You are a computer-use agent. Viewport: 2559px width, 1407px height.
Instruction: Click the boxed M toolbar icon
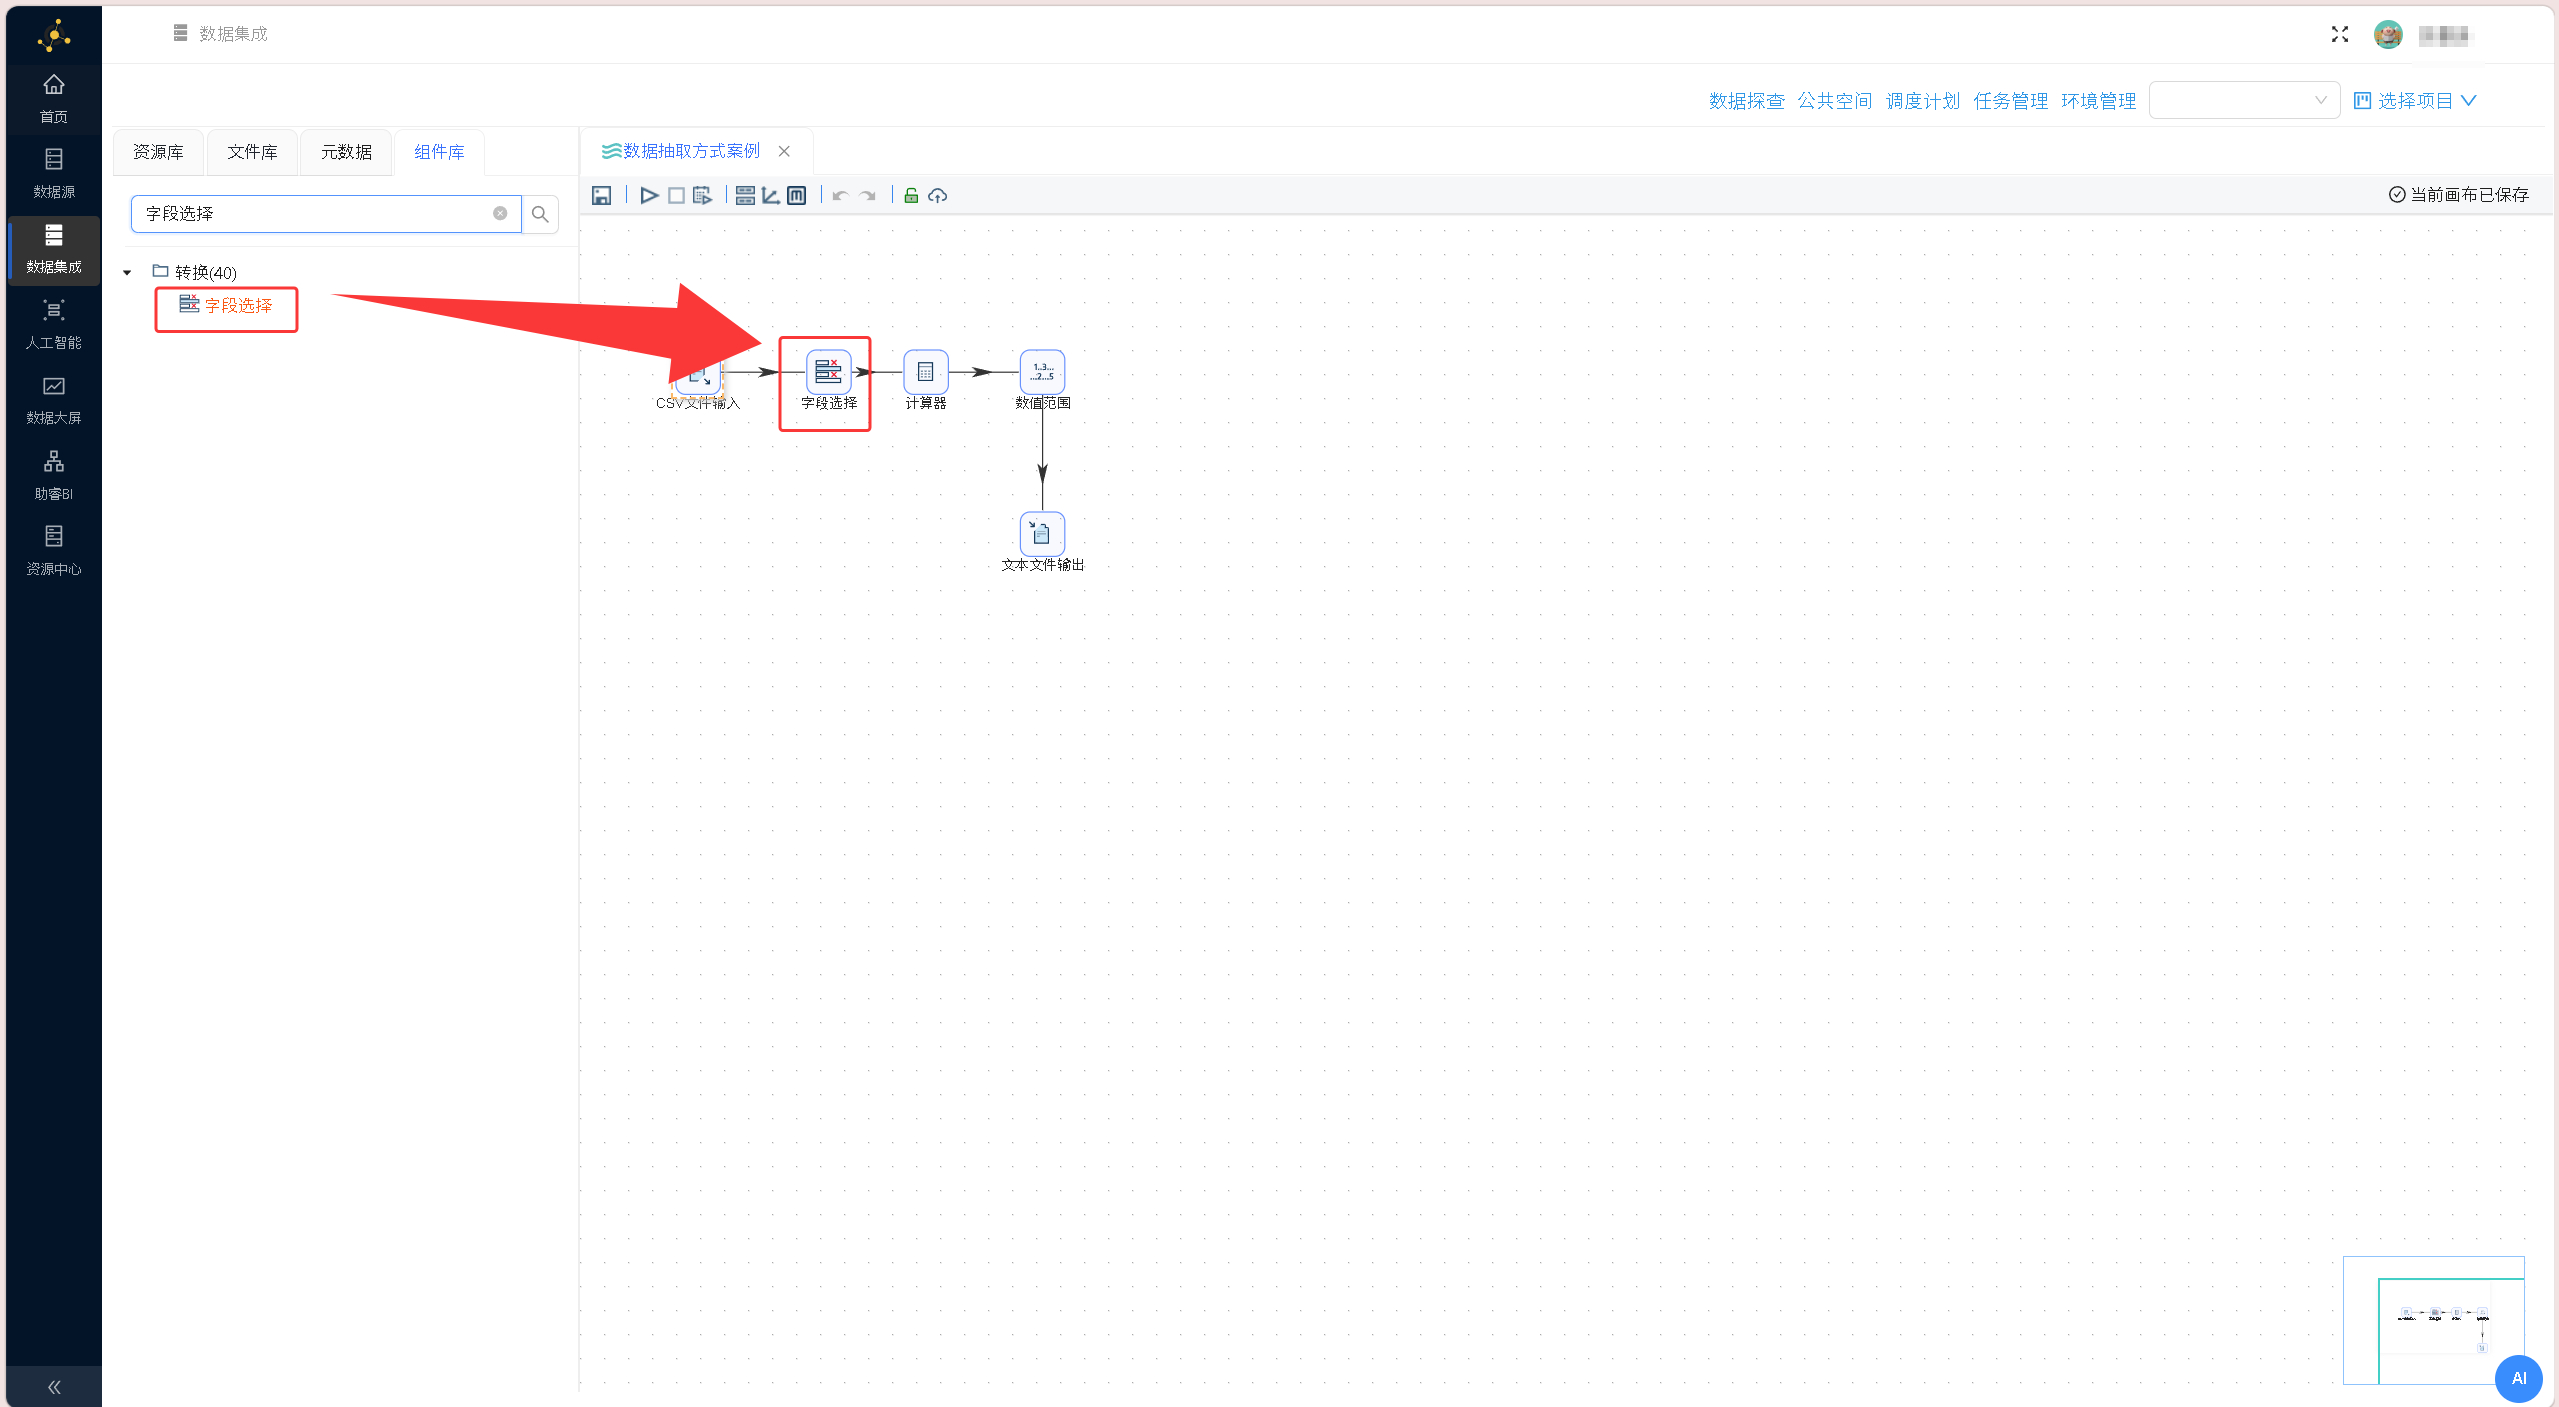(x=797, y=196)
